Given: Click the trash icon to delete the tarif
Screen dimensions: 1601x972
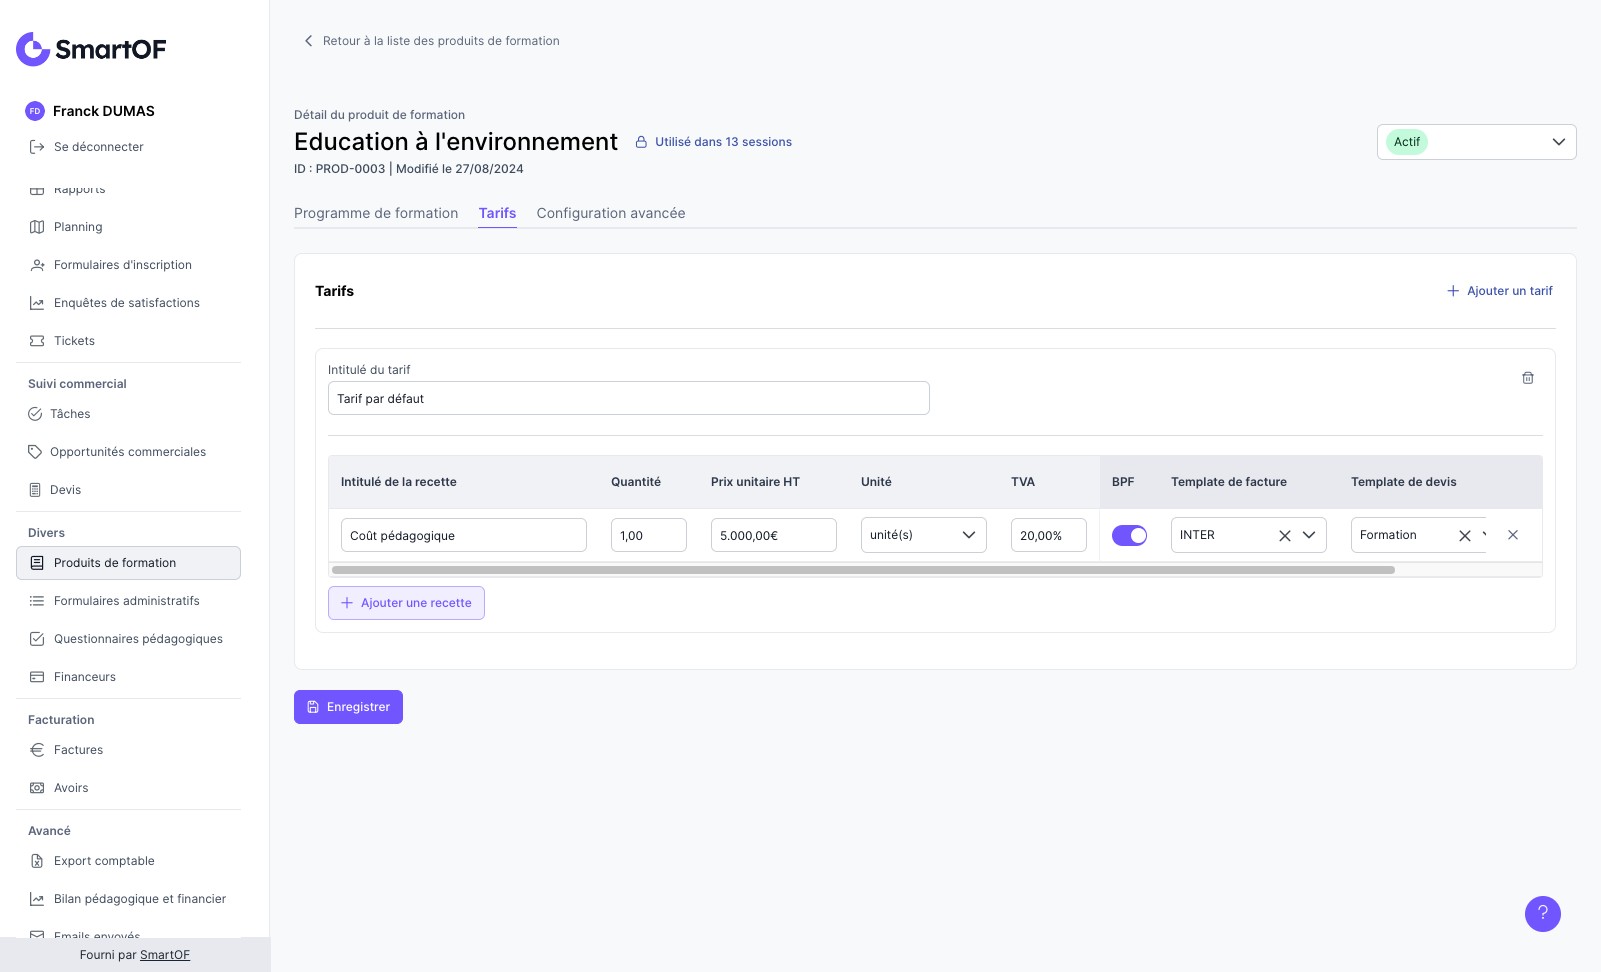Looking at the screenshot, I should [1527, 378].
